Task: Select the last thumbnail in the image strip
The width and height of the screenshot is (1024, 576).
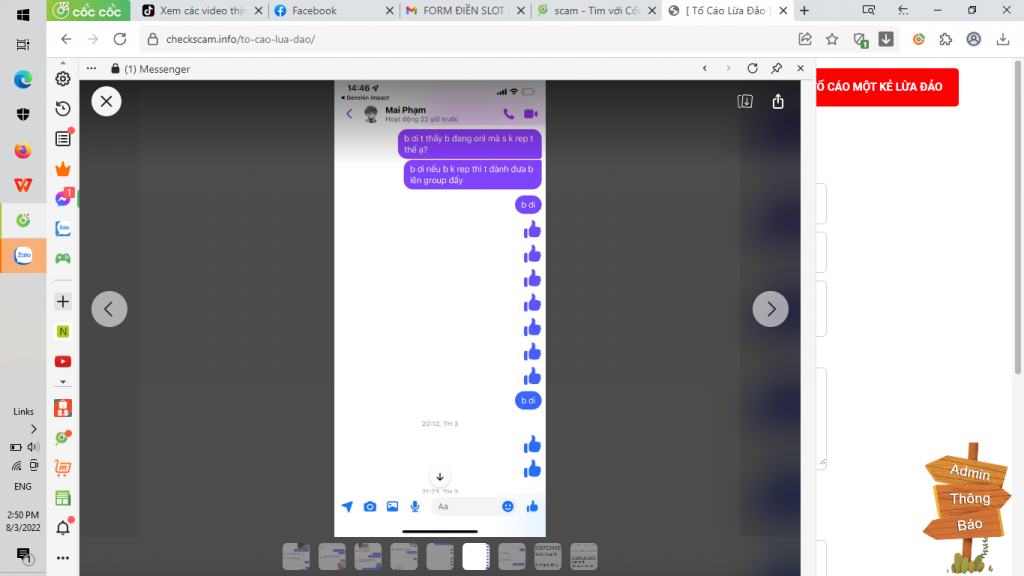Action: point(583,556)
